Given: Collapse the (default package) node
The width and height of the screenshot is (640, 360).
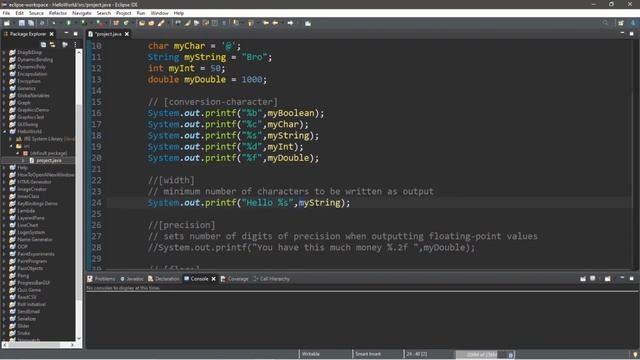Looking at the screenshot, I should point(18,153).
